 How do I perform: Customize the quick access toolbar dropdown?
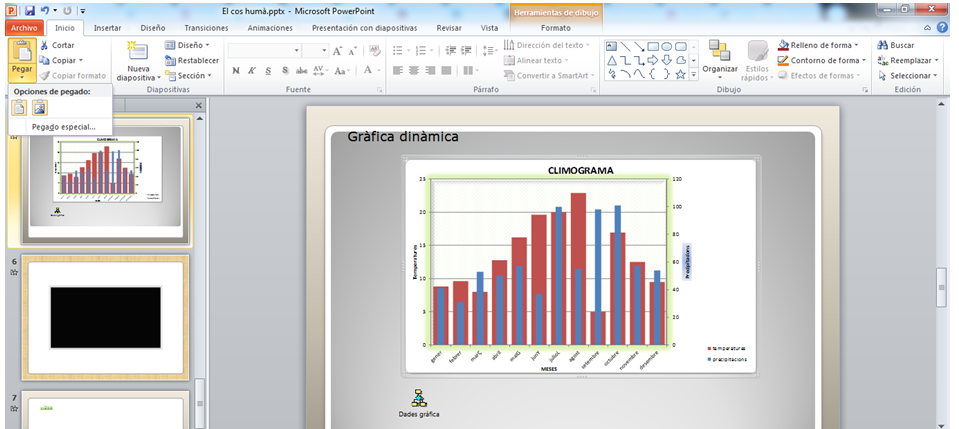[x=83, y=11]
